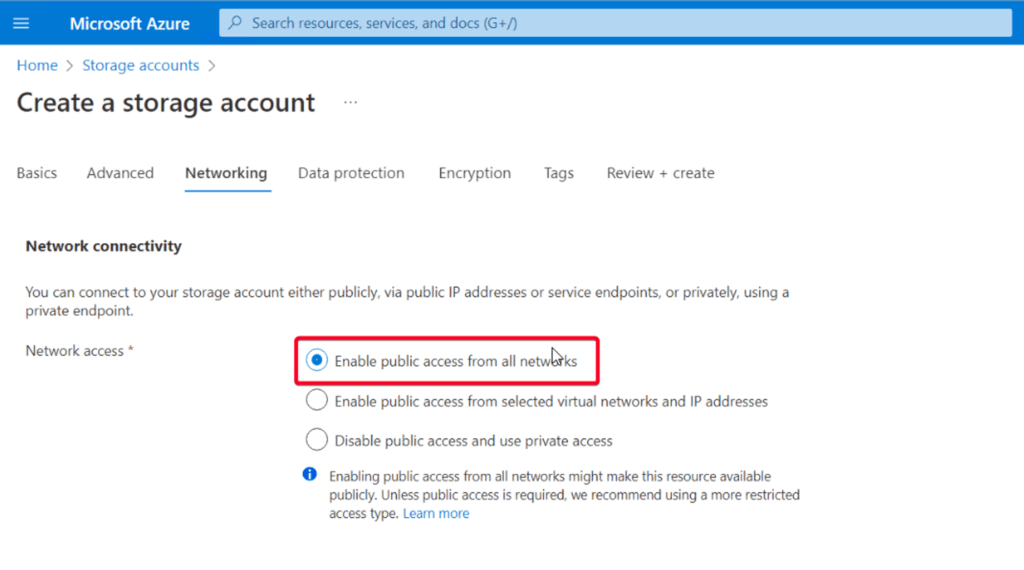Switch to the Advanced tab
1024x570 pixels.
coord(120,173)
